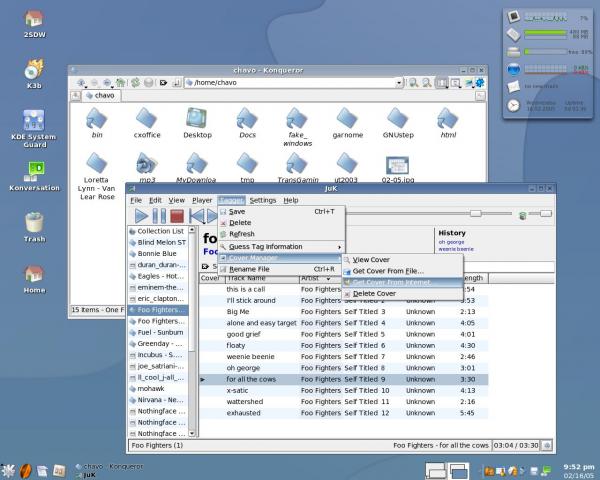The height and width of the screenshot is (480, 600).
Task: Open the K menu on the panel
Action: click(8, 471)
